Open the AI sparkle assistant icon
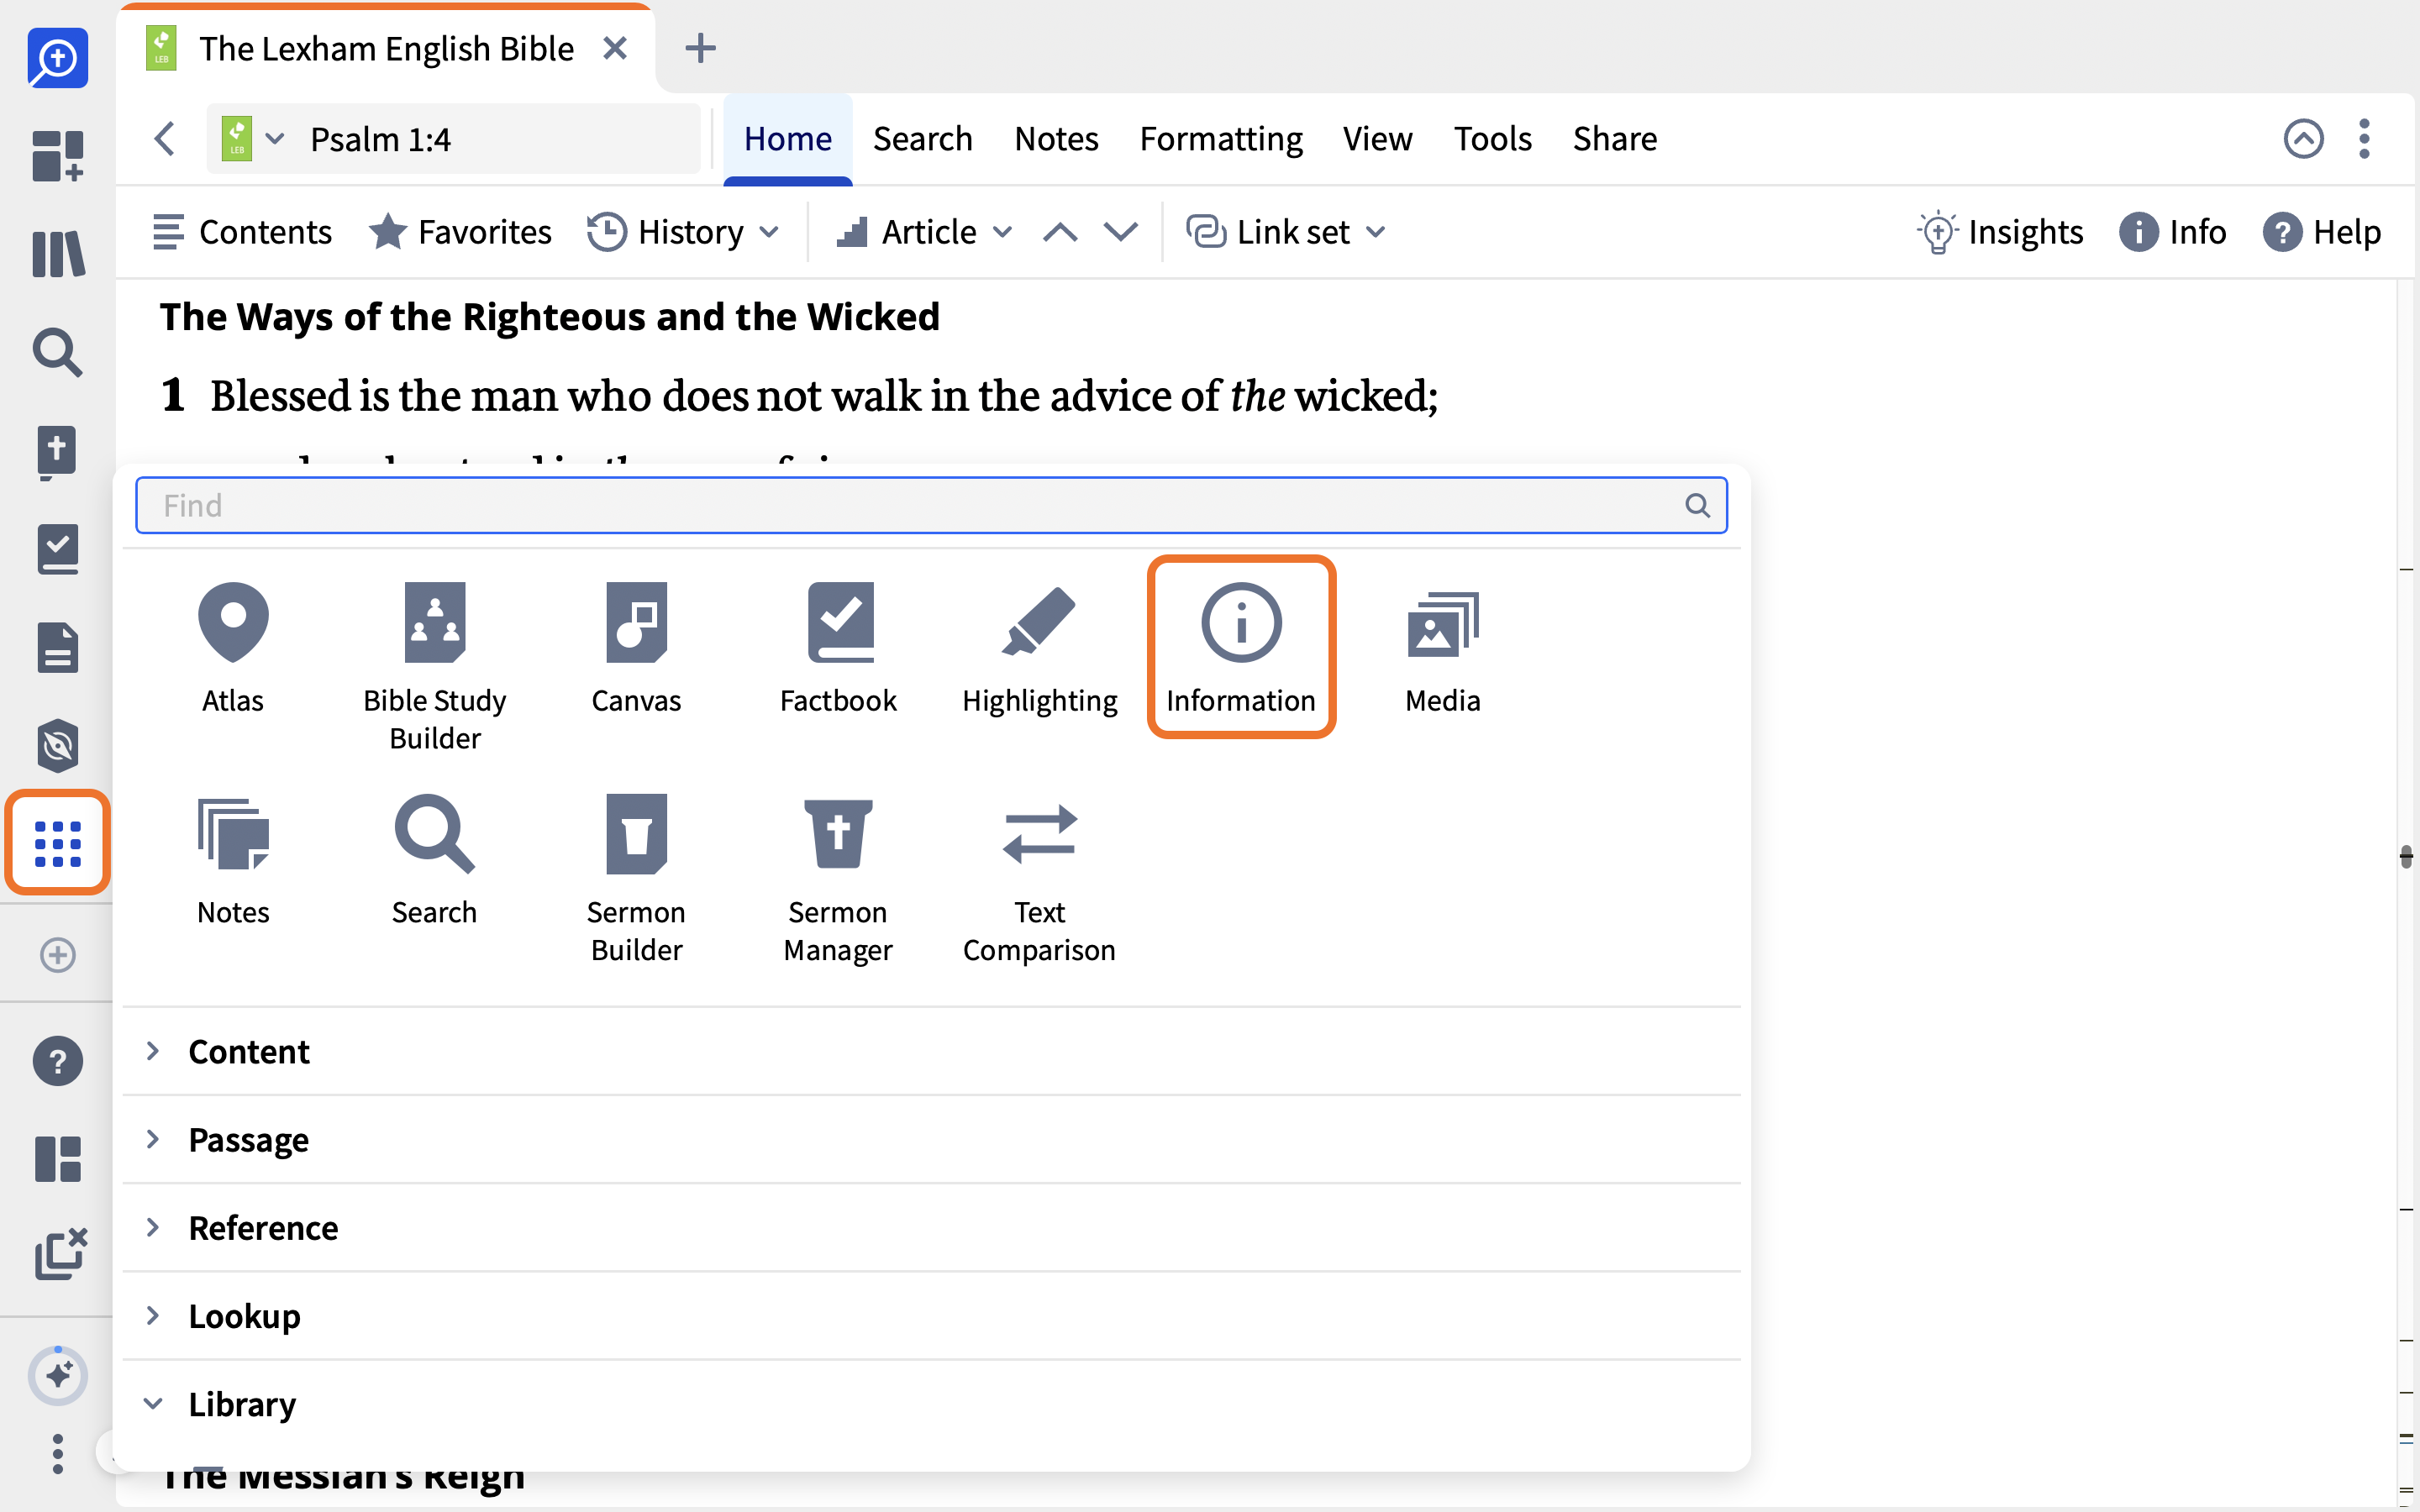The image size is (2420, 1512). (58, 1375)
